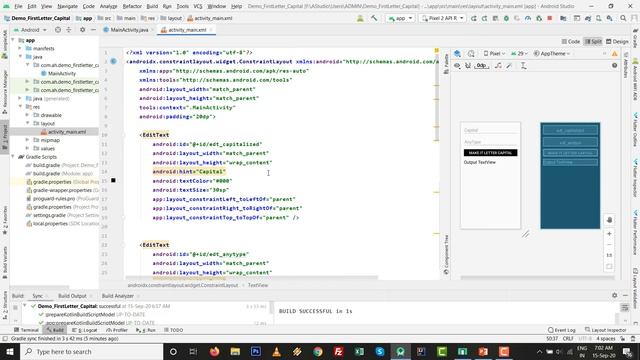640x360 pixels.
Task: Open the Terminal tool window
Action: pos(26,330)
